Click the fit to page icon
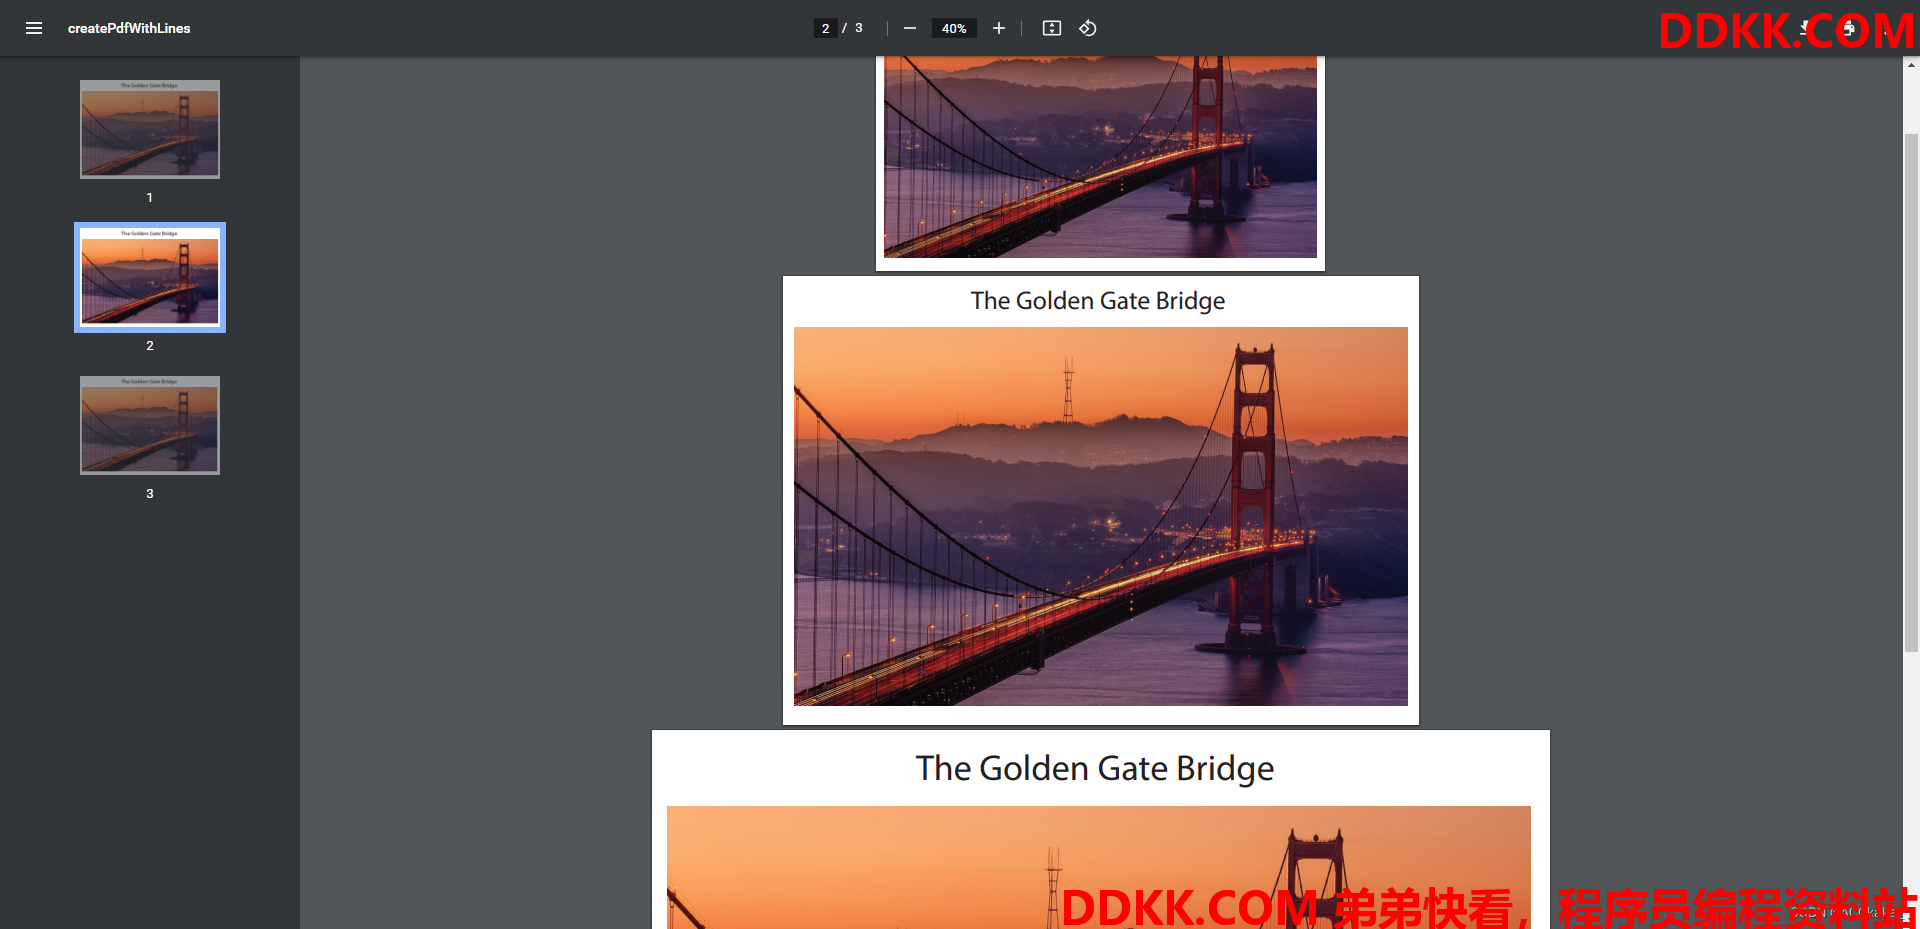Viewport: 1920px width, 929px height. [x=1052, y=28]
